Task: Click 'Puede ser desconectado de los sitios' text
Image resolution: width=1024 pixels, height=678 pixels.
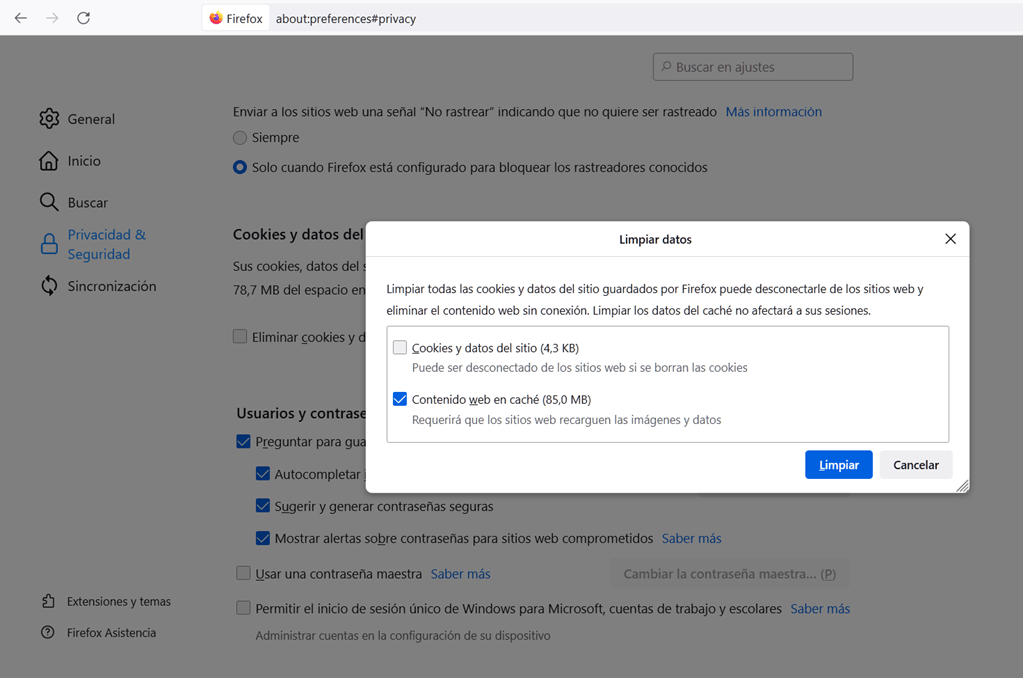Action: pyautogui.click(x=579, y=368)
